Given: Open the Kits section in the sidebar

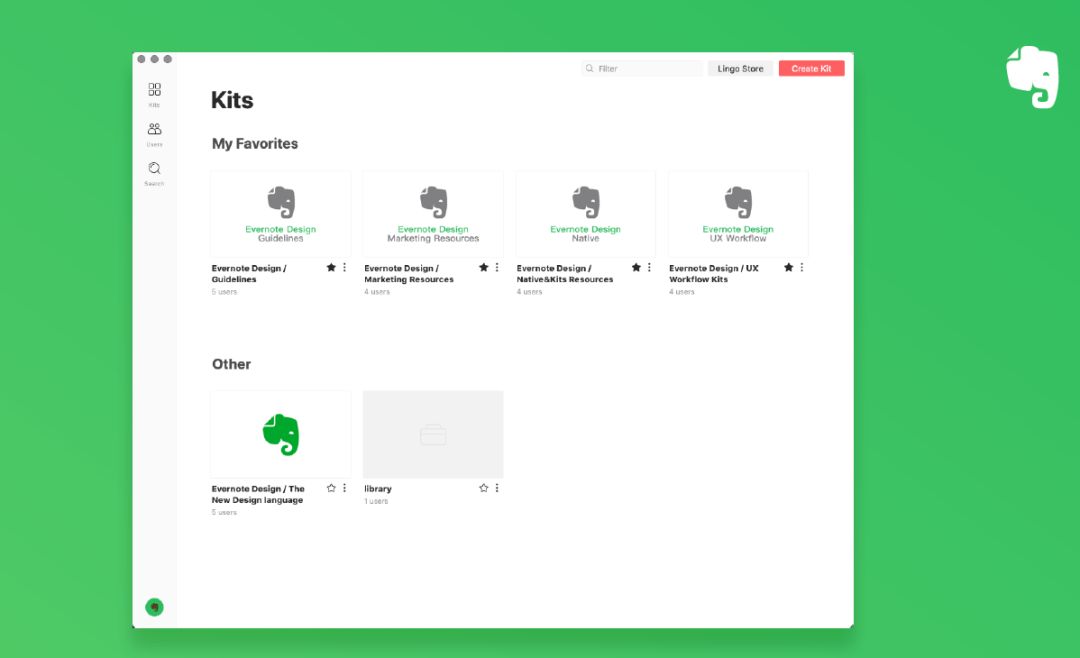Looking at the screenshot, I should coord(154,94).
